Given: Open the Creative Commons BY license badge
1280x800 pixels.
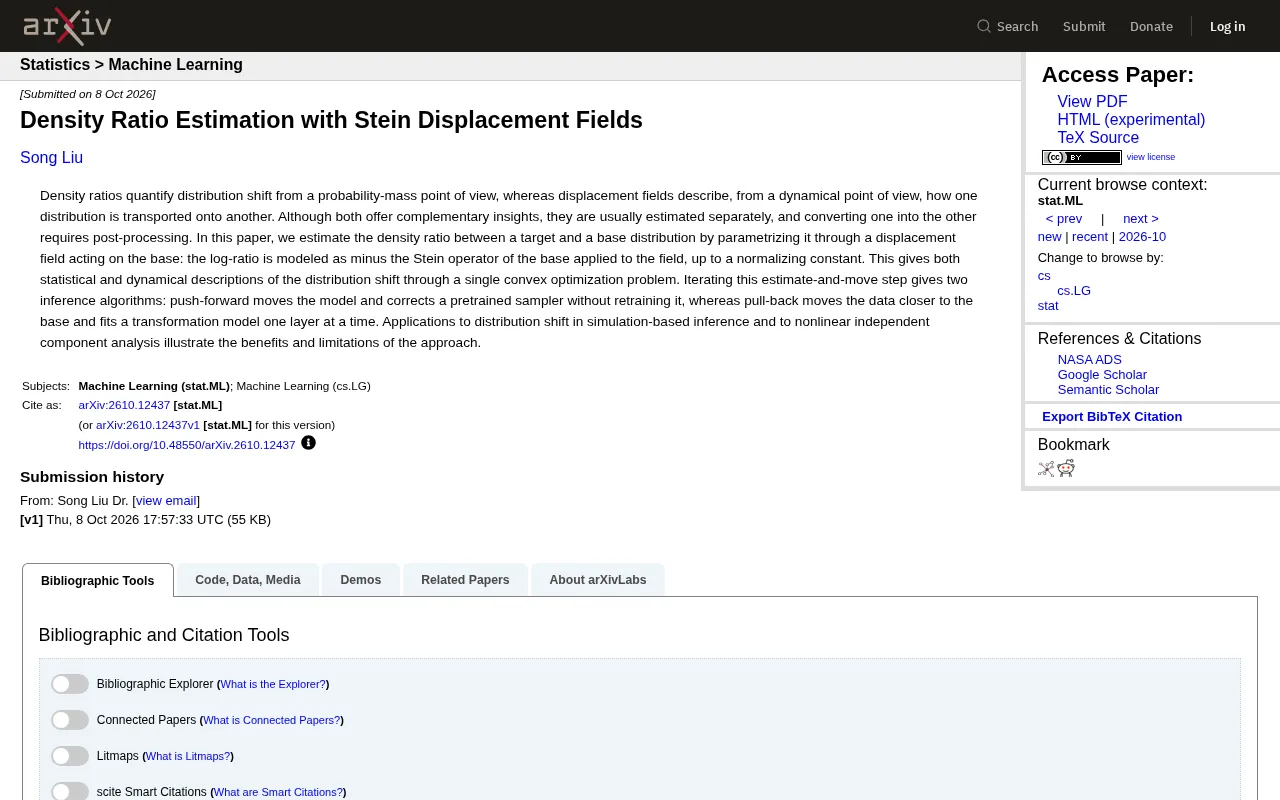Looking at the screenshot, I should pyautogui.click(x=1081, y=157).
